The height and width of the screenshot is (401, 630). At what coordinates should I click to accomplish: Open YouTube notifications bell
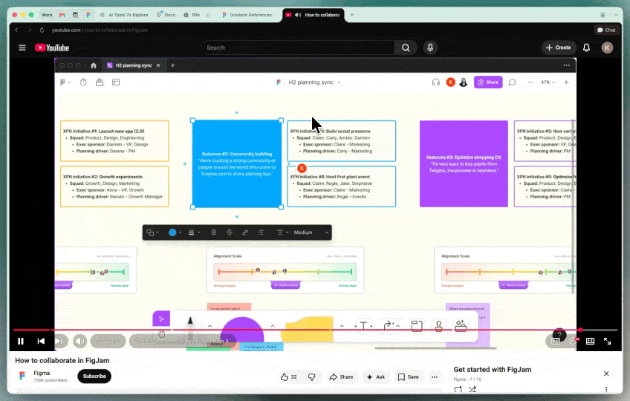click(586, 48)
